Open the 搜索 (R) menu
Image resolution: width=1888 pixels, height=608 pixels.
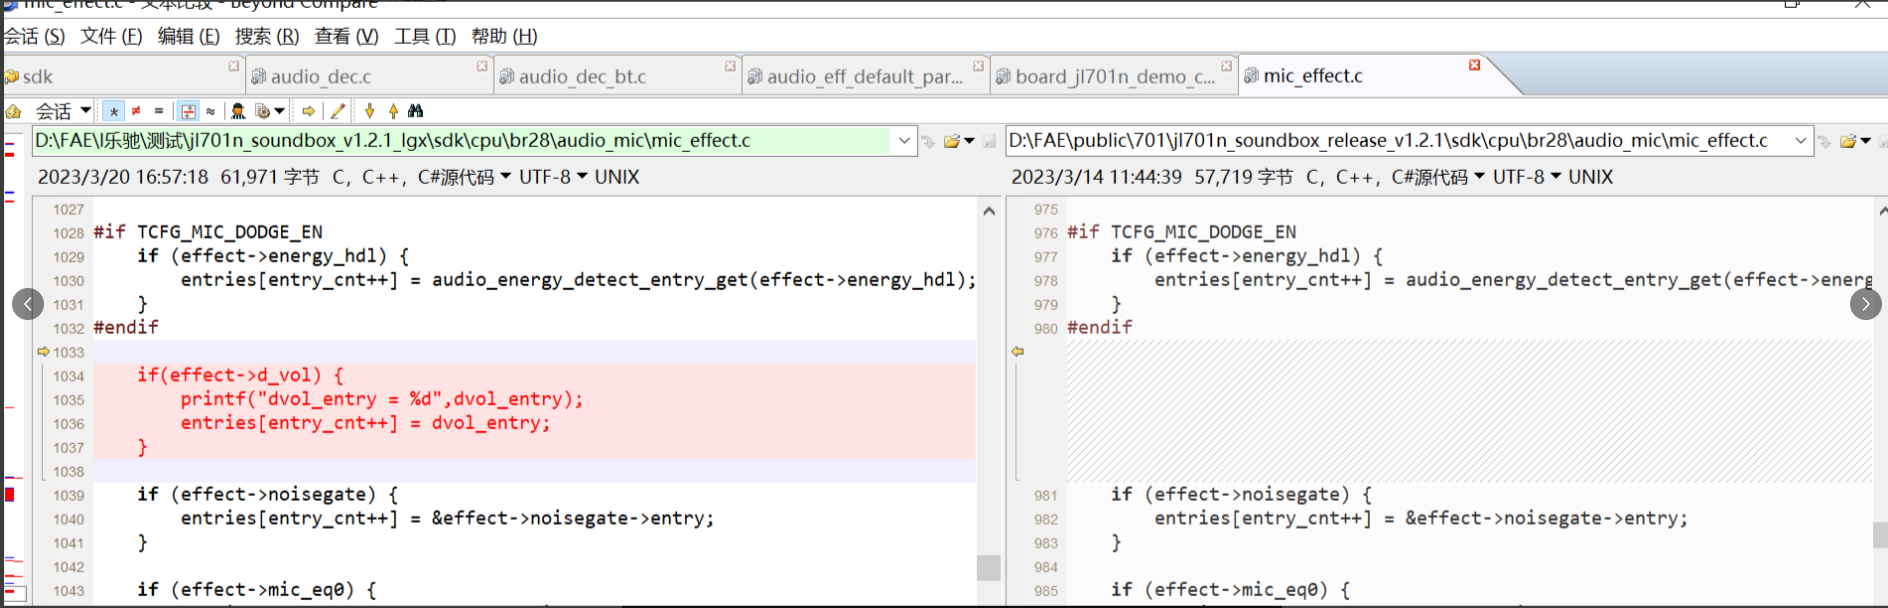pos(267,36)
